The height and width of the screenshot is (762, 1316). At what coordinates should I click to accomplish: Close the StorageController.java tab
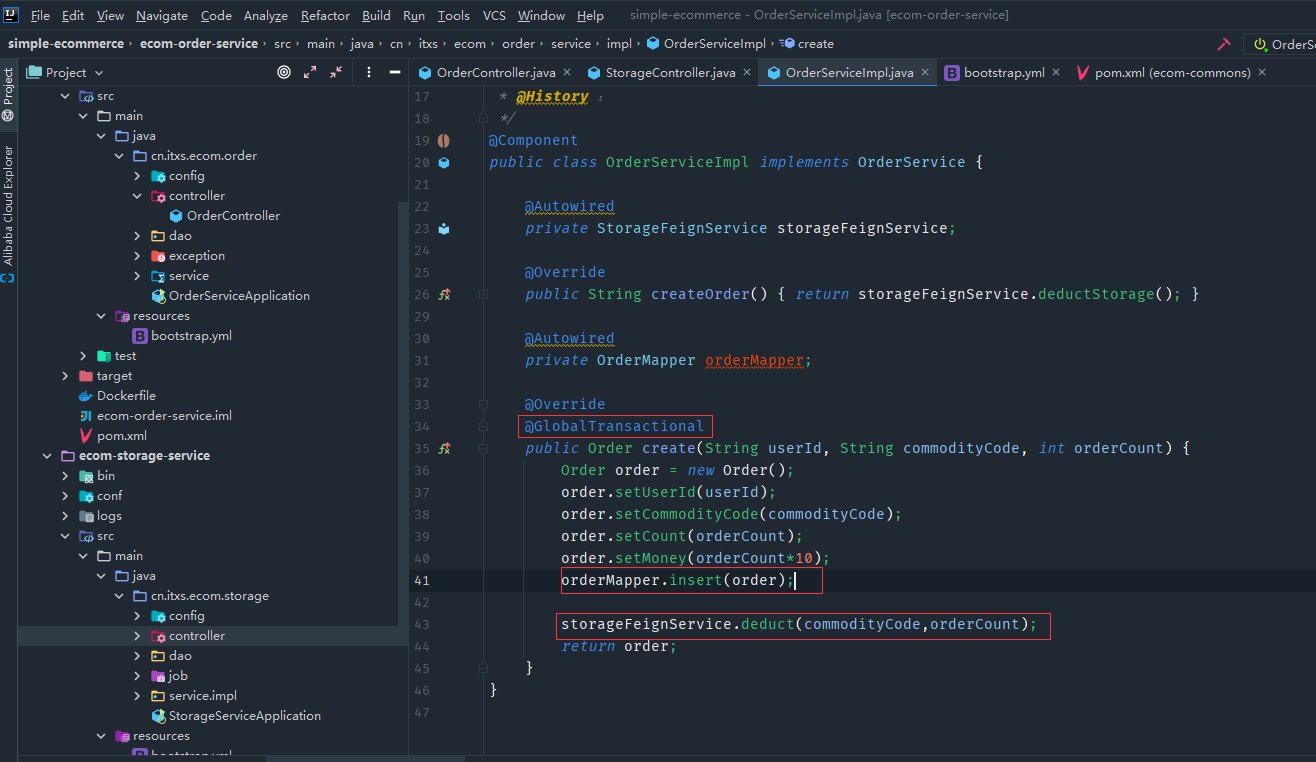(x=747, y=72)
